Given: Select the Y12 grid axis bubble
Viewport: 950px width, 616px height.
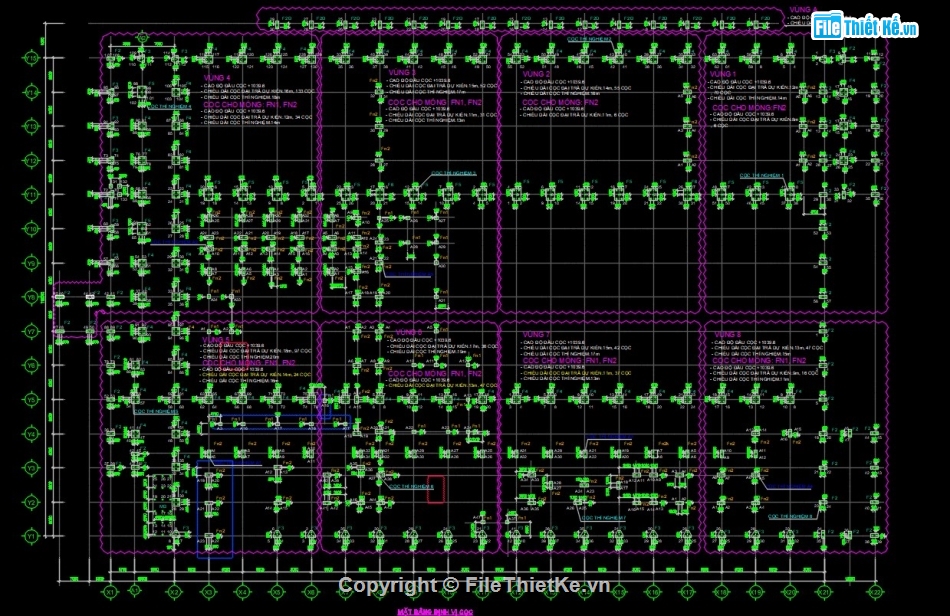Looking at the screenshot, I should pyautogui.click(x=32, y=160).
